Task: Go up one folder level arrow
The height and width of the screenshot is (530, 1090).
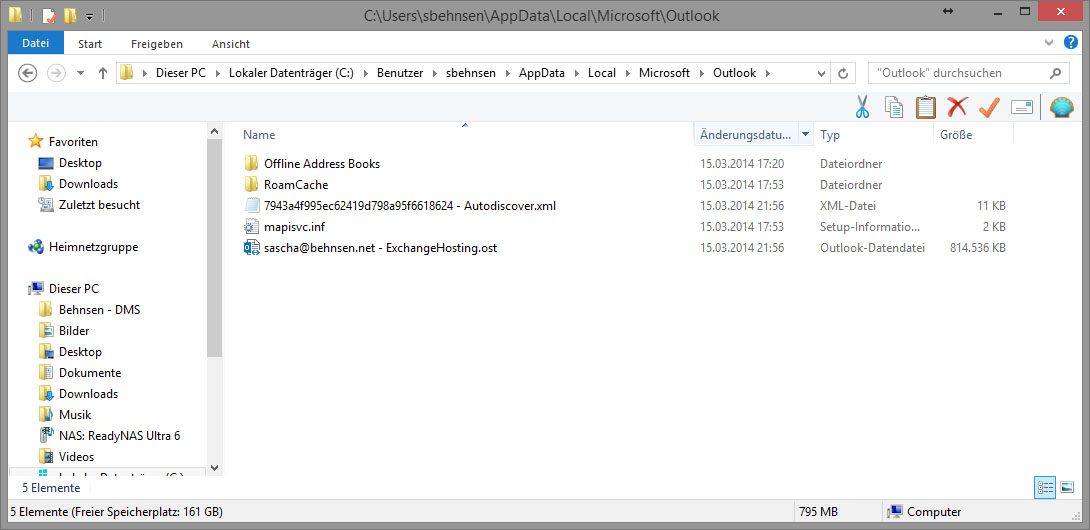Action: [103, 72]
